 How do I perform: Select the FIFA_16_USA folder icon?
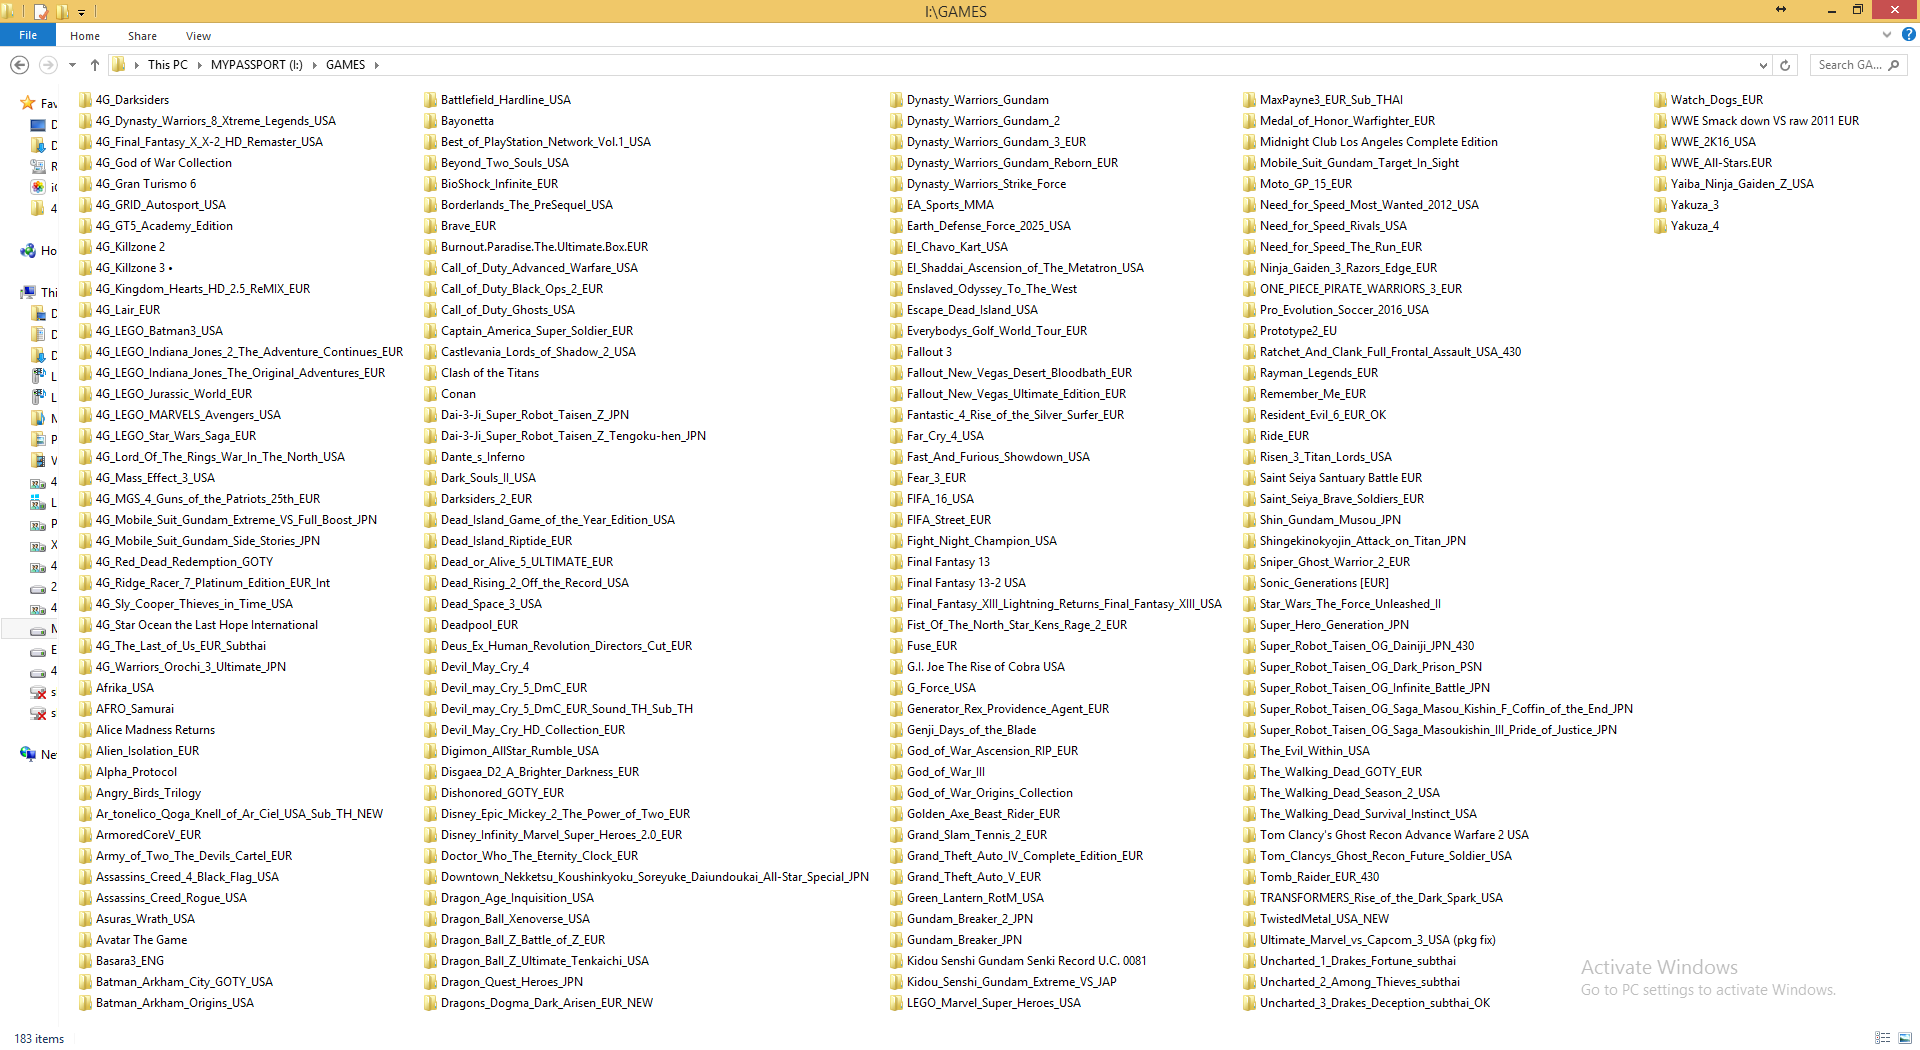(897, 499)
